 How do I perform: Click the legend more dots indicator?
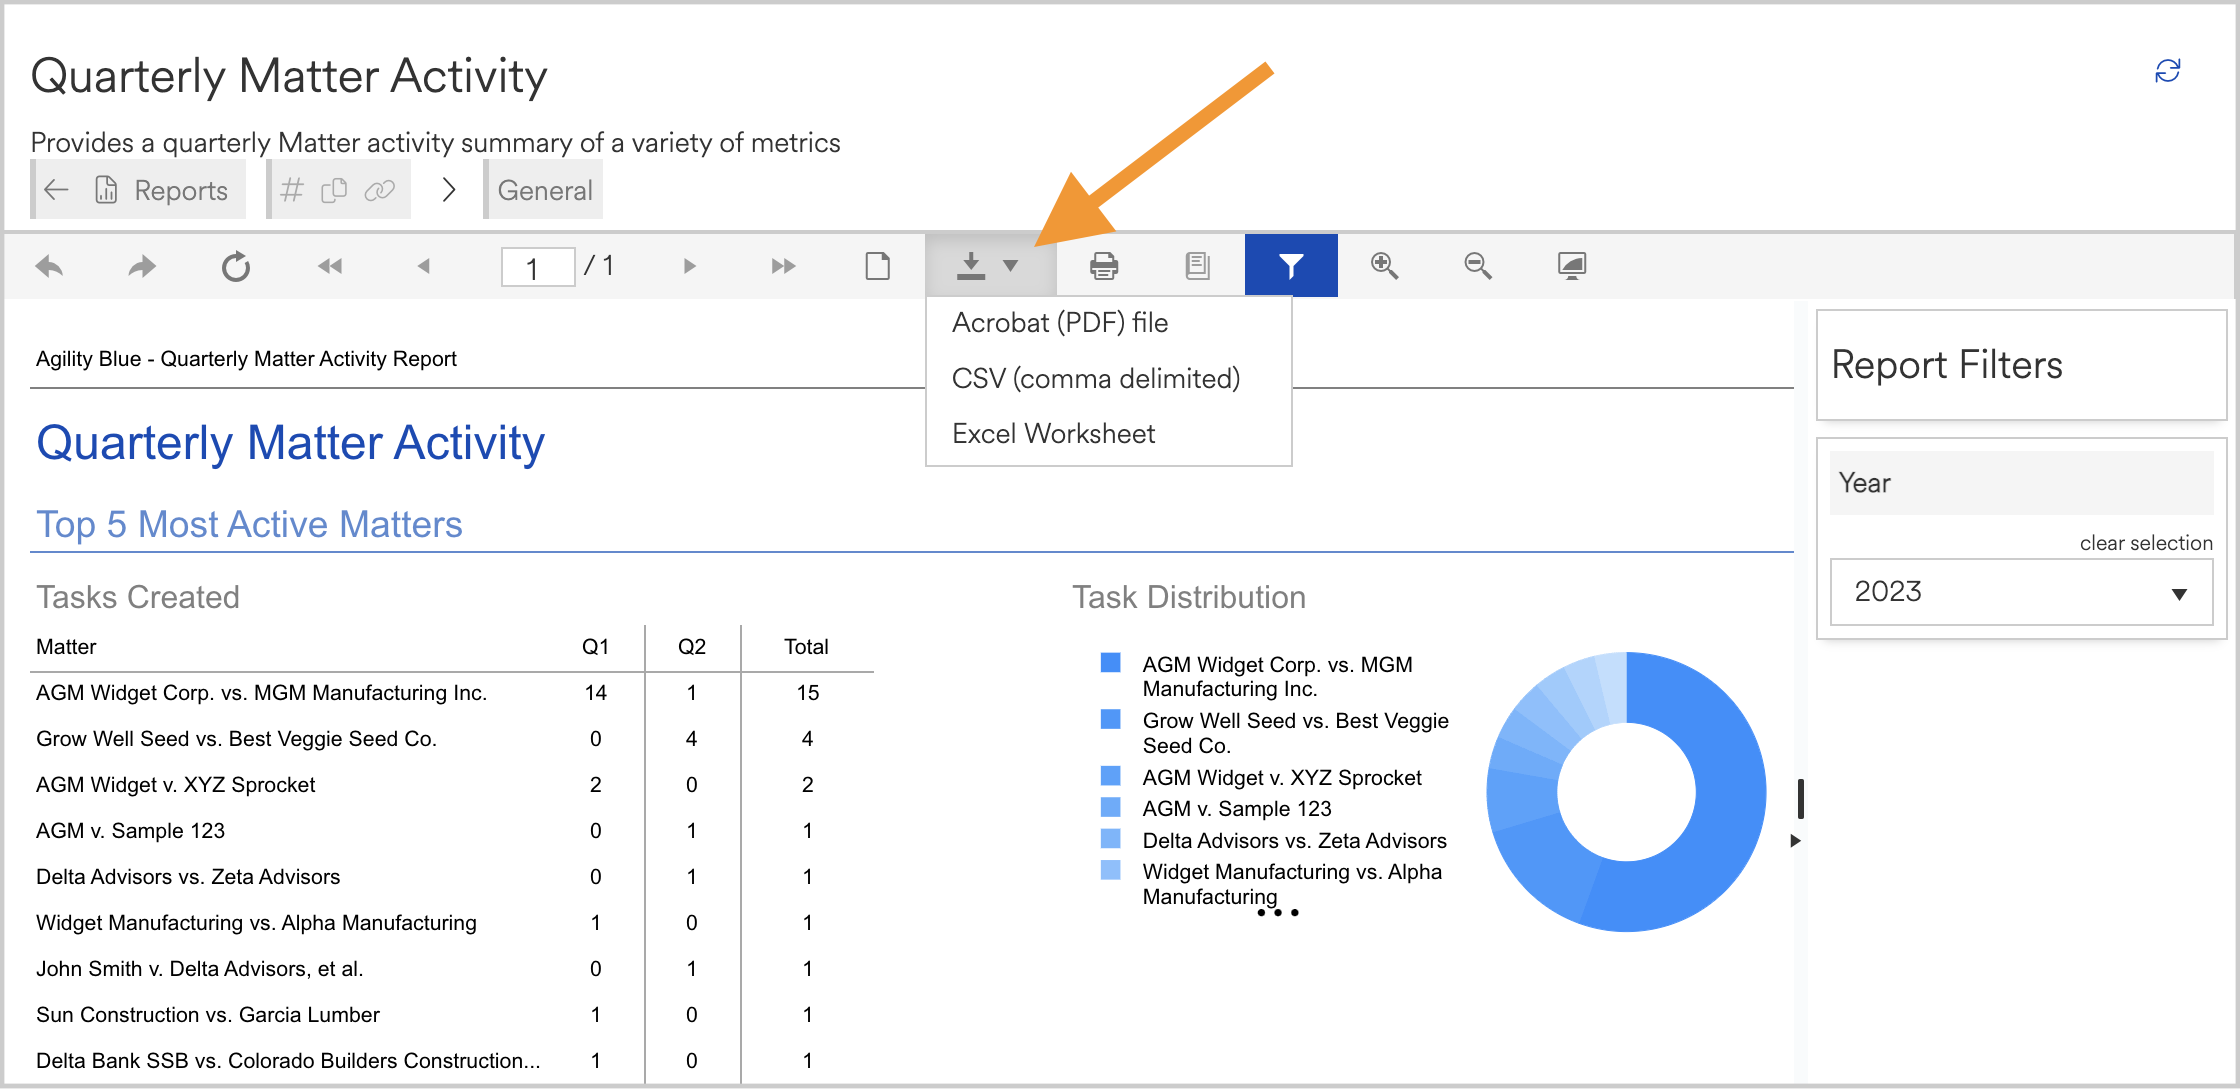(x=1278, y=912)
